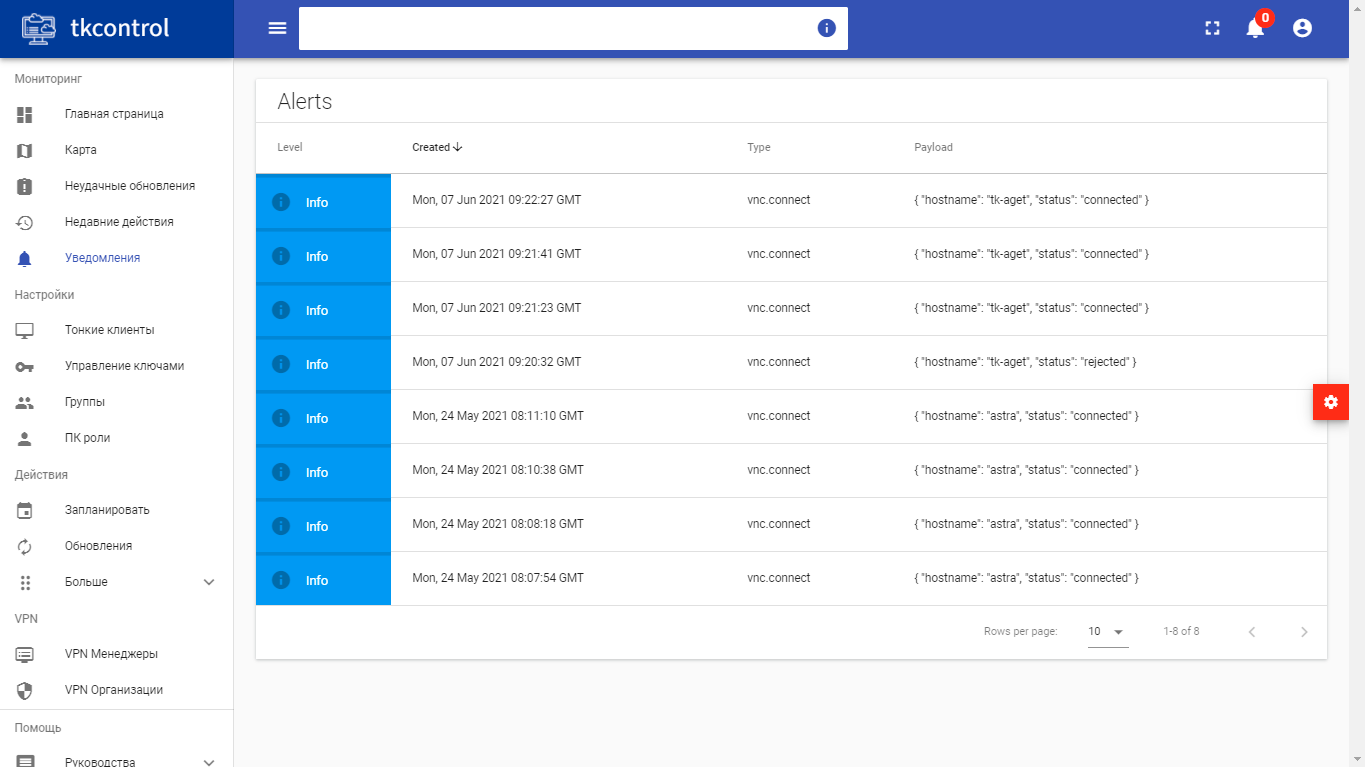This screenshot has height=767, width=1365.
Task: Toggle fullscreen mode icon
Action: coord(1212,28)
